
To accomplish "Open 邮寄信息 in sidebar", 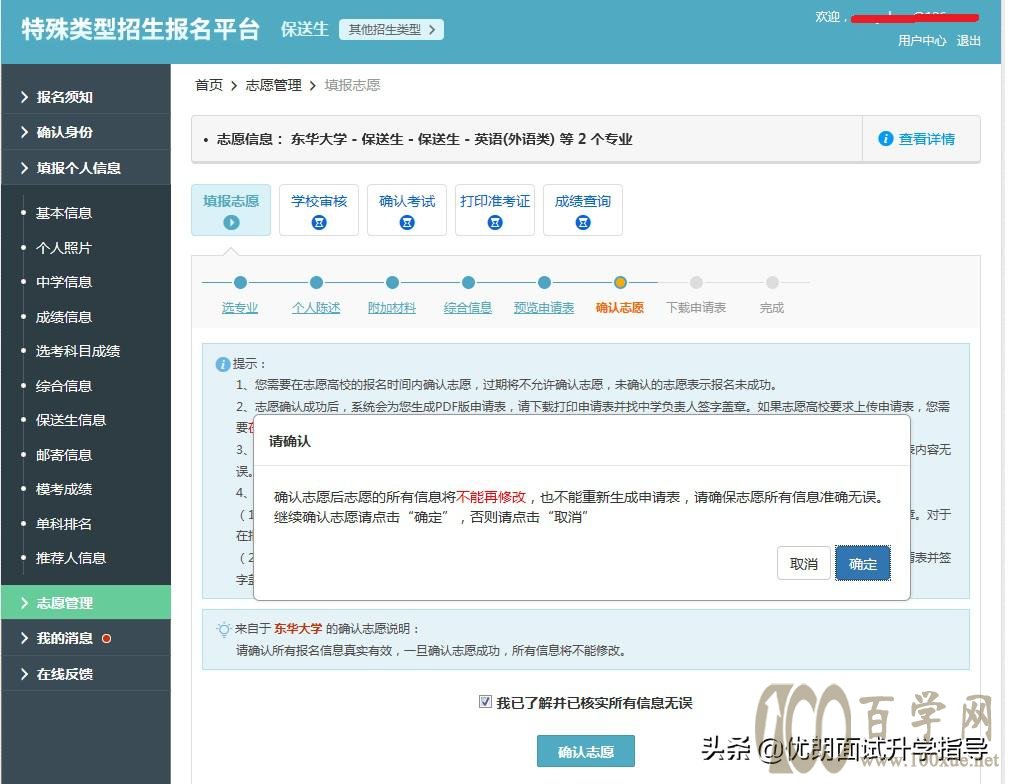I will click(x=64, y=455).
